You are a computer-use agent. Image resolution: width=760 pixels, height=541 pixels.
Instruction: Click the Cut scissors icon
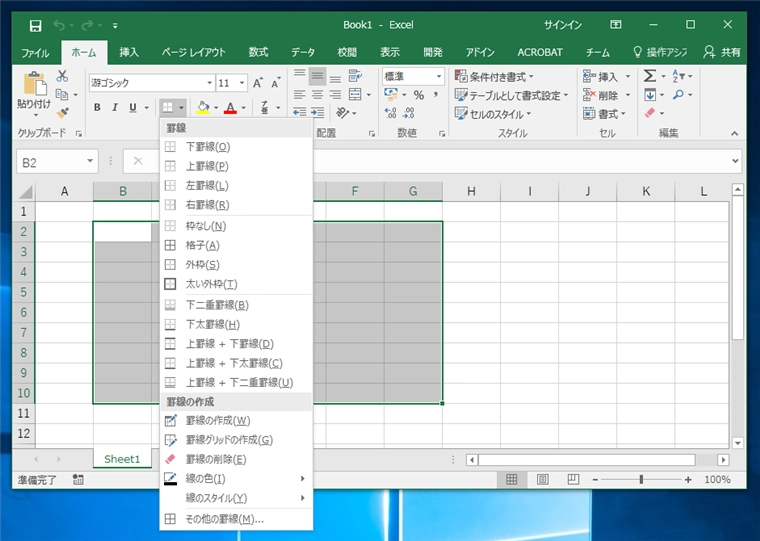point(62,76)
